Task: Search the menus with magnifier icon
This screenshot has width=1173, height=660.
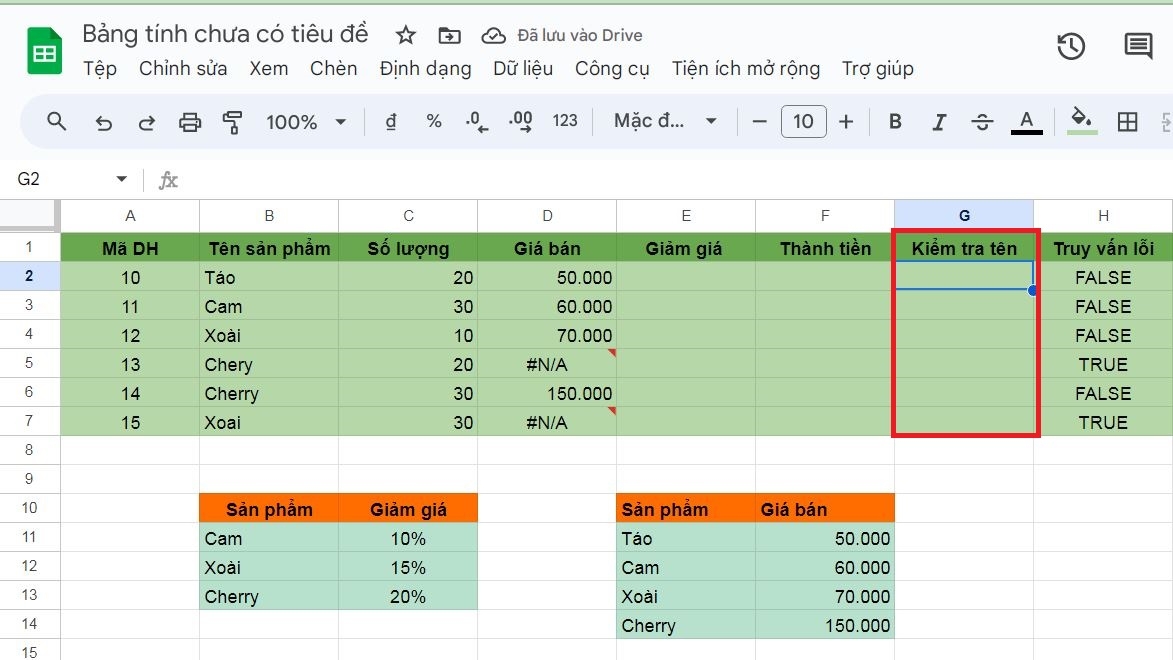Action: 56,121
